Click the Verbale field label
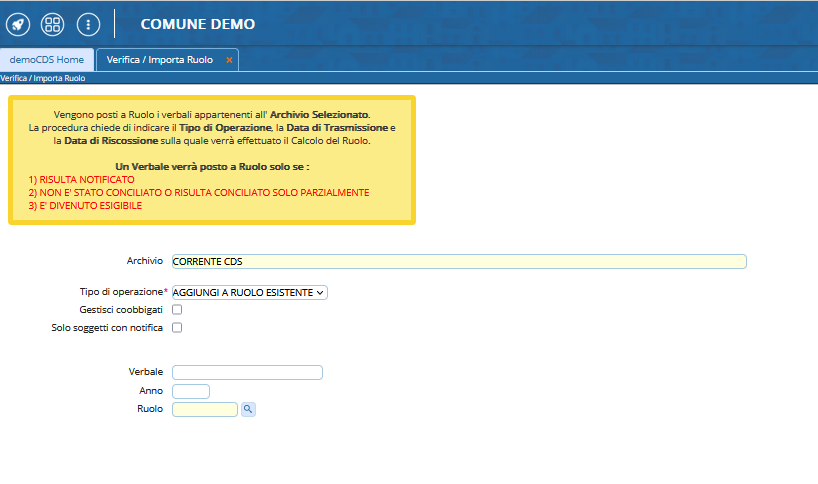This screenshot has width=818, height=484. [x=146, y=372]
